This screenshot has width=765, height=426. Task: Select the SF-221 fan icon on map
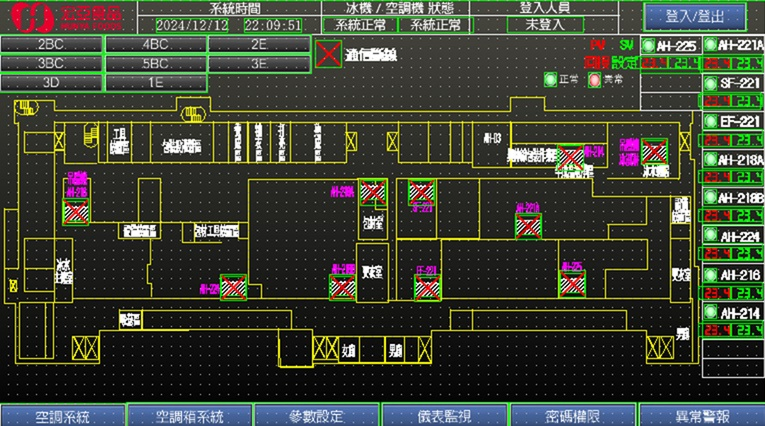422,192
